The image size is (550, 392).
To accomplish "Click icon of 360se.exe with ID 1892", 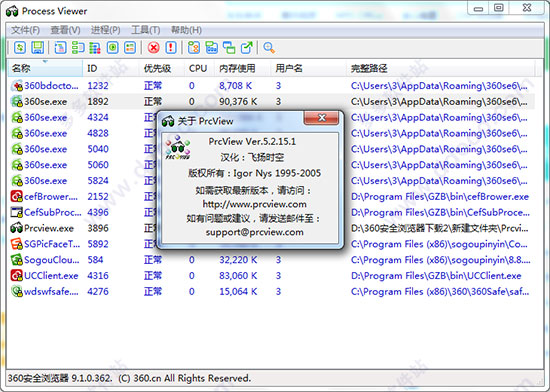I will (17, 101).
